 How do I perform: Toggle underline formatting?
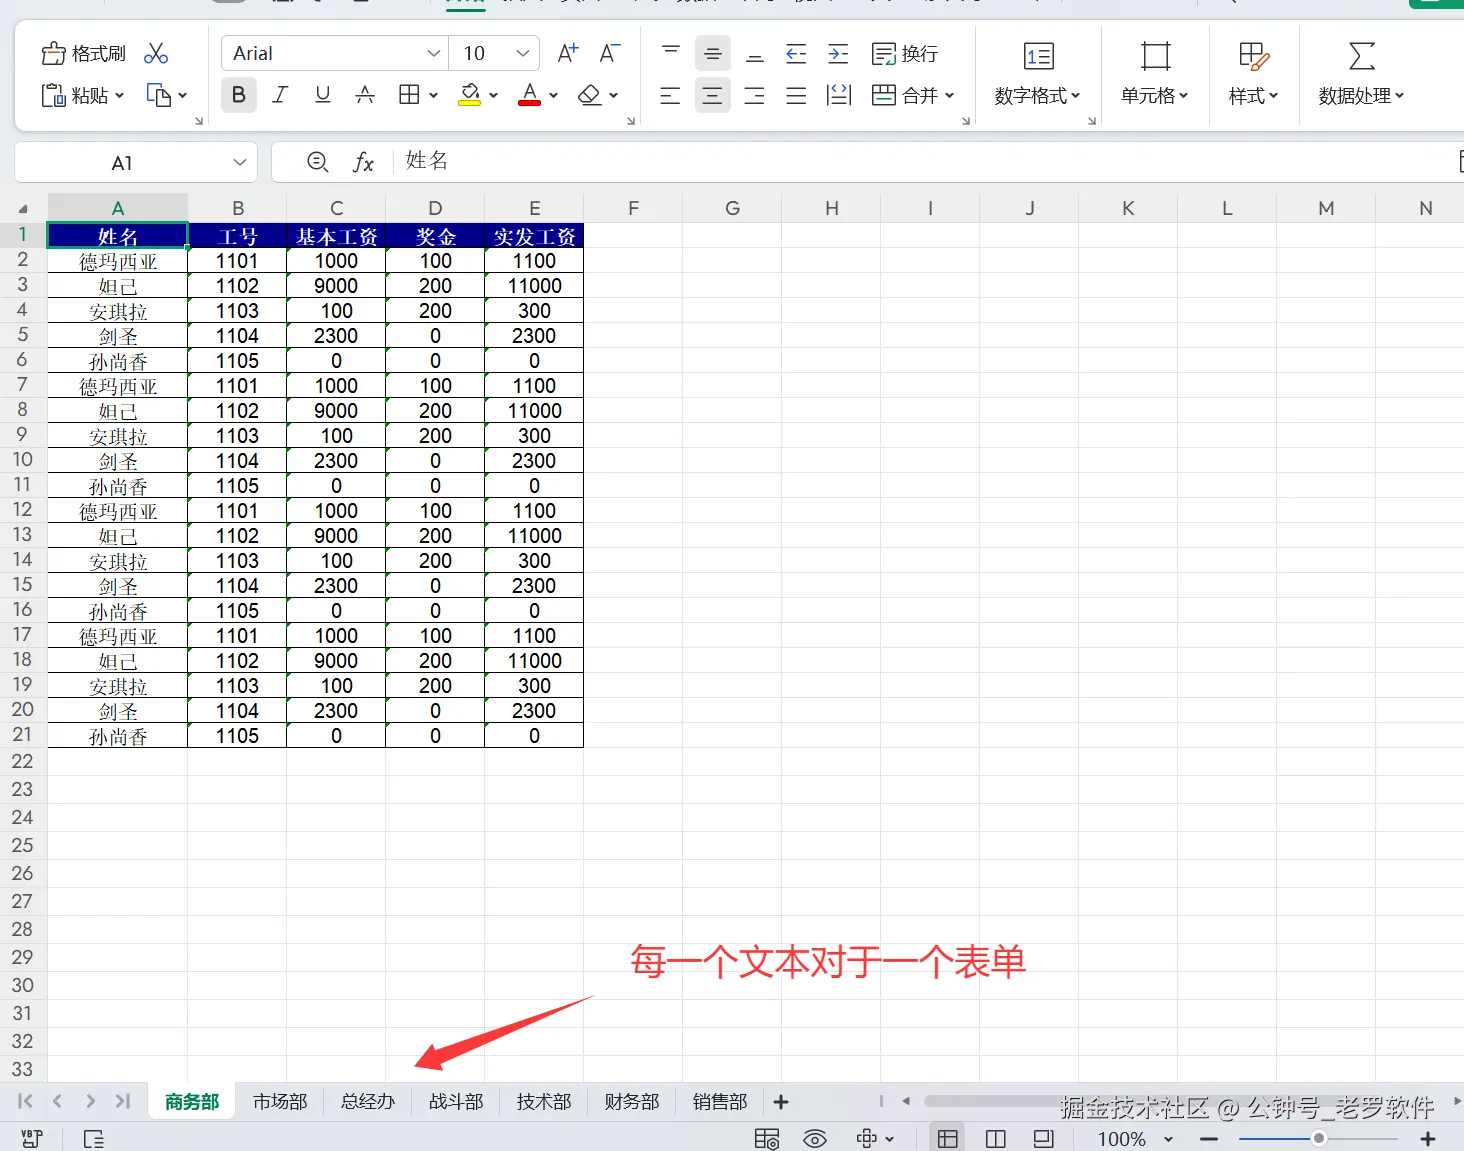pyautogui.click(x=322, y=95)
